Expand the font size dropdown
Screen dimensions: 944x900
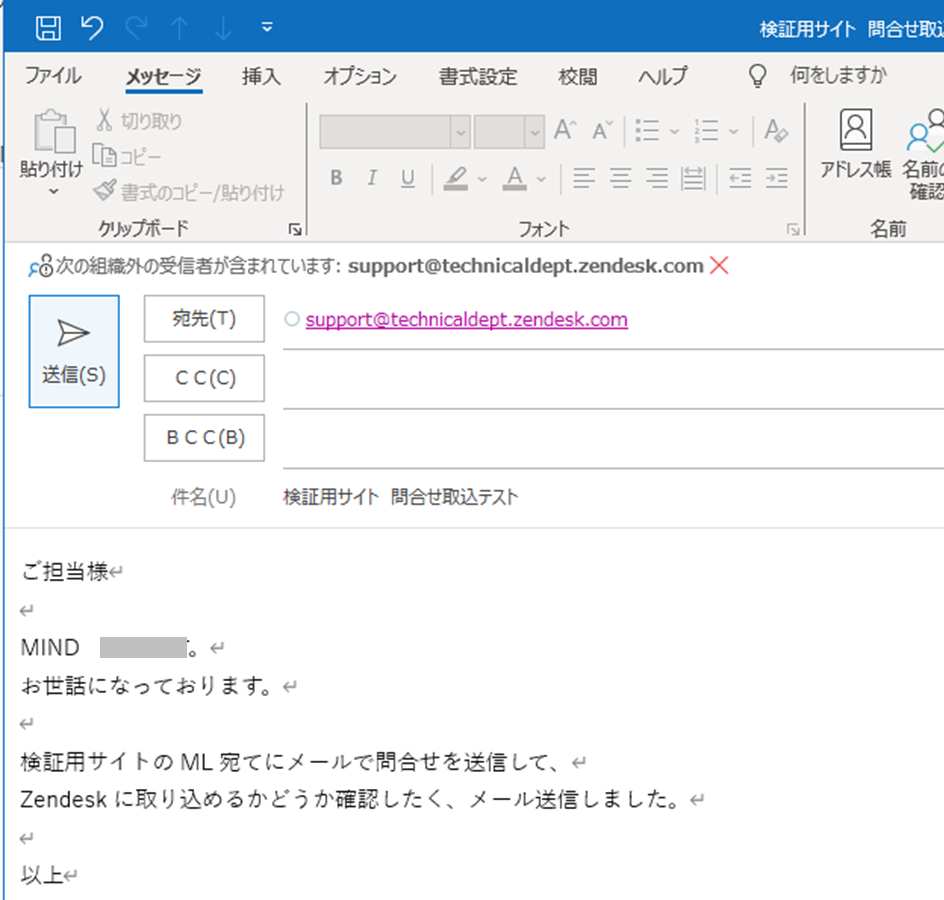tap(534, 132)
